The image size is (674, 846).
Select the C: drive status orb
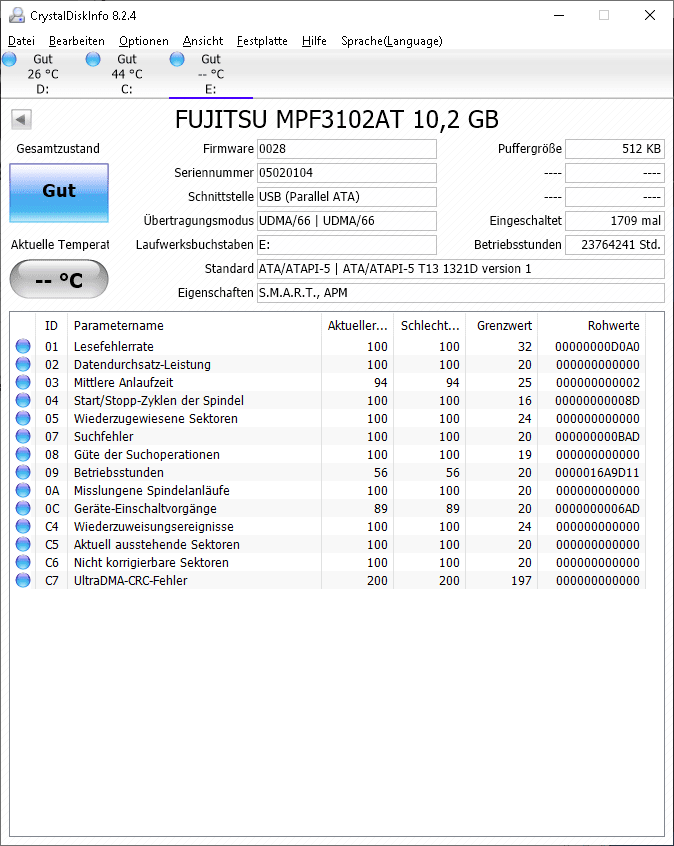click(x=93, y=59)
